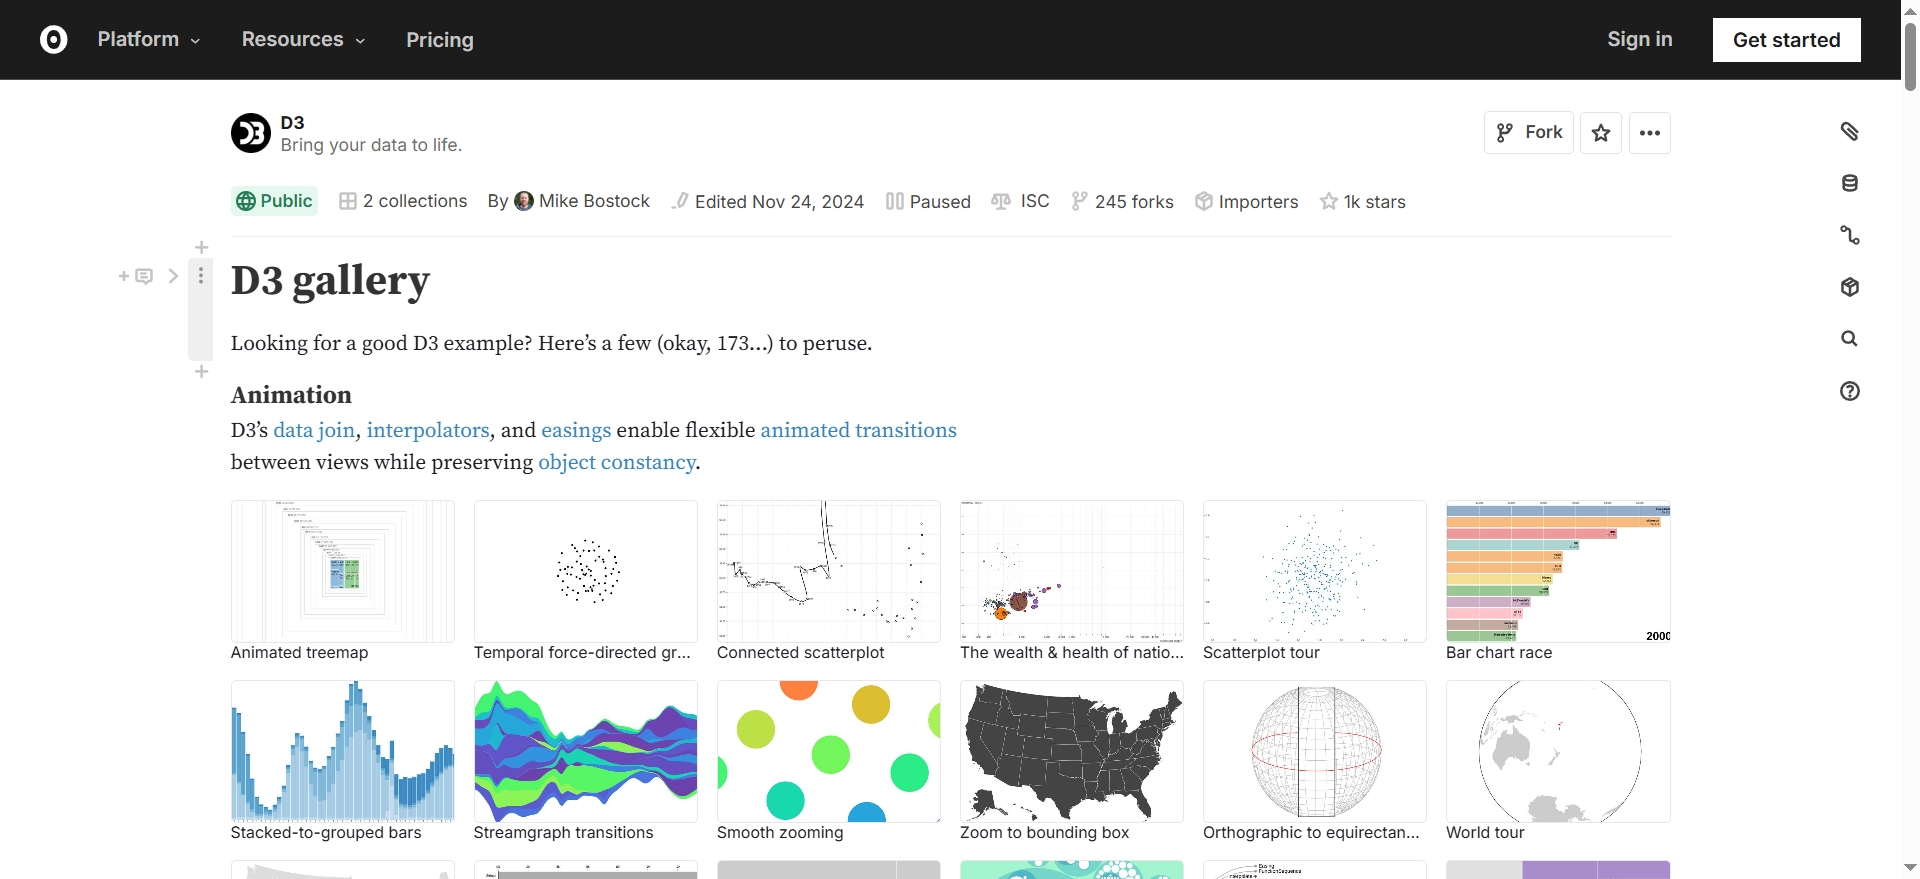Open the Animated treemap thumbnail
The width and height of the screenshot is (1920, 879).
click(x=343, y=571)
